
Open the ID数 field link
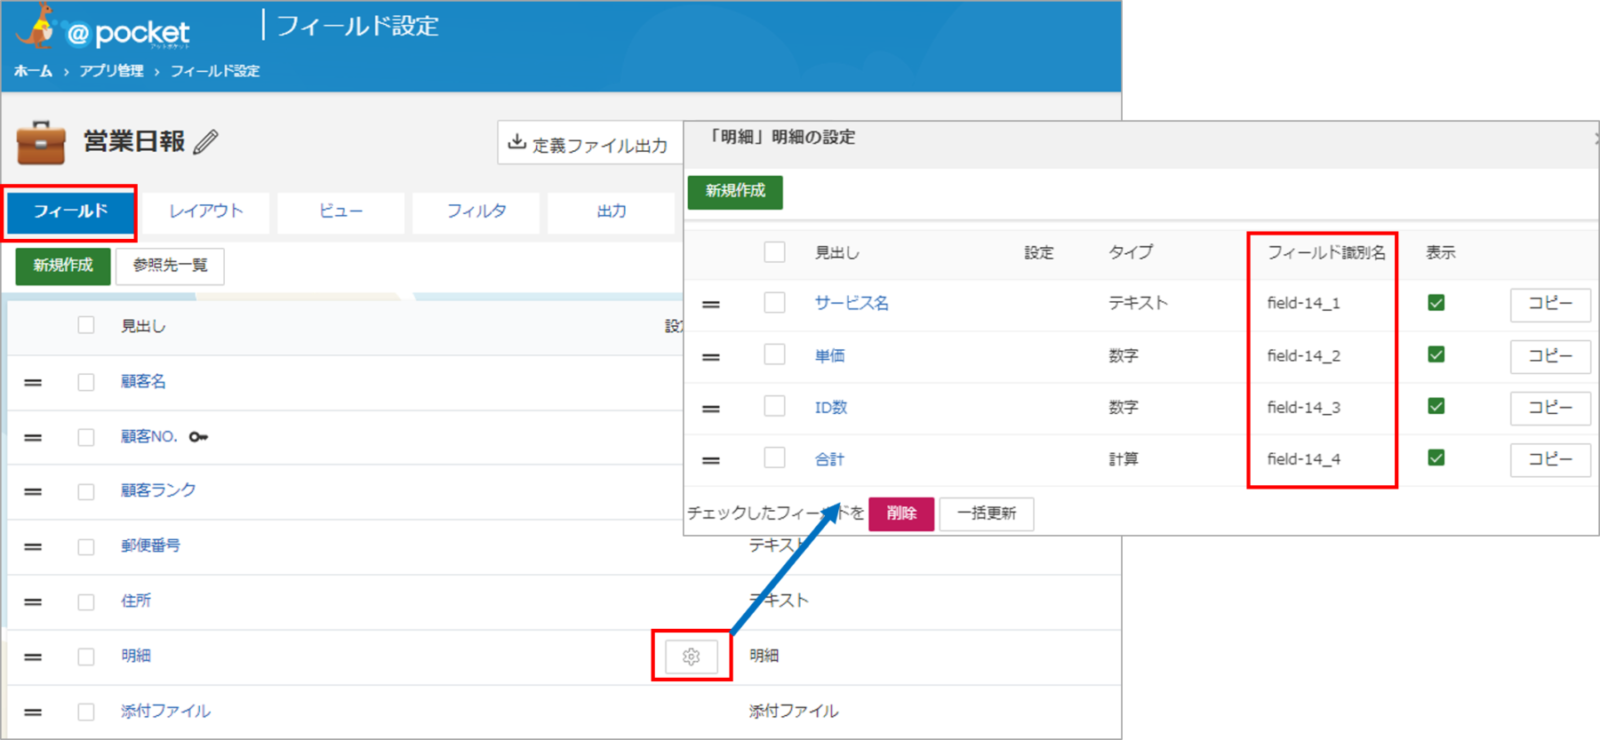pyautogui.click(x=831, y=408)
